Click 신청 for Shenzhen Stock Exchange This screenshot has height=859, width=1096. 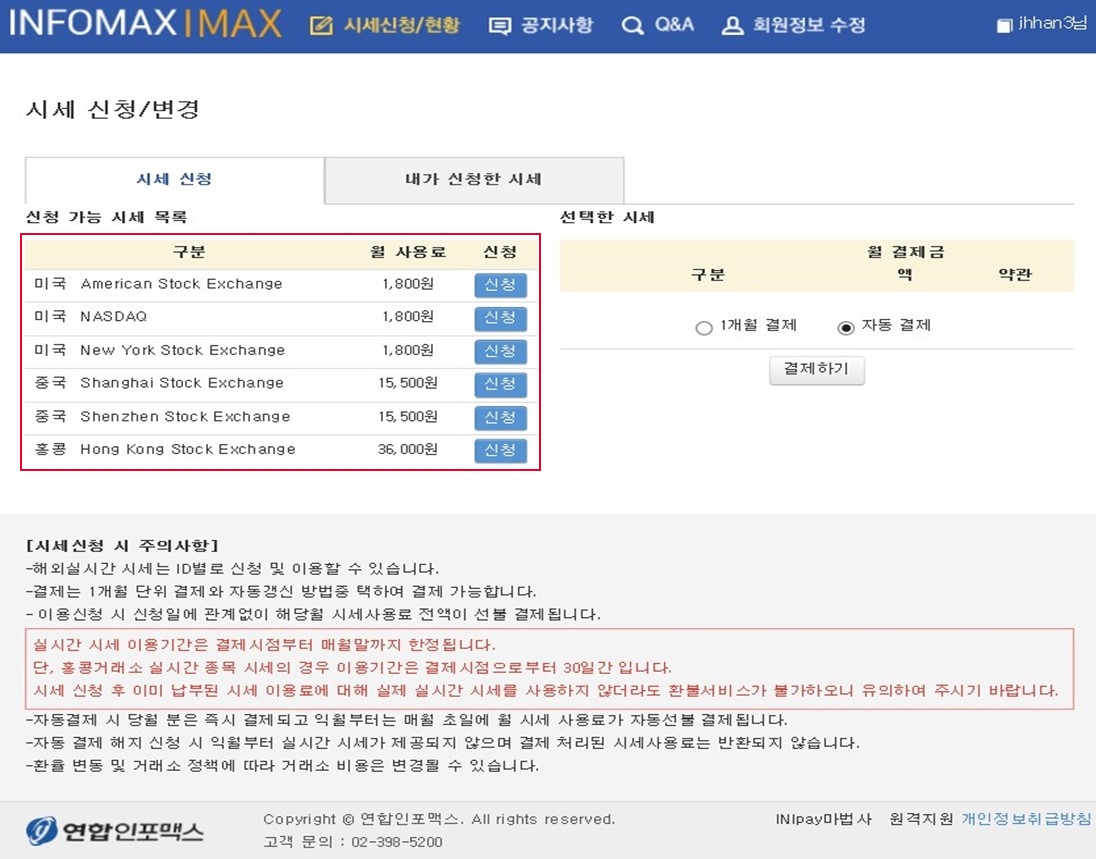[x=500, y=417]
